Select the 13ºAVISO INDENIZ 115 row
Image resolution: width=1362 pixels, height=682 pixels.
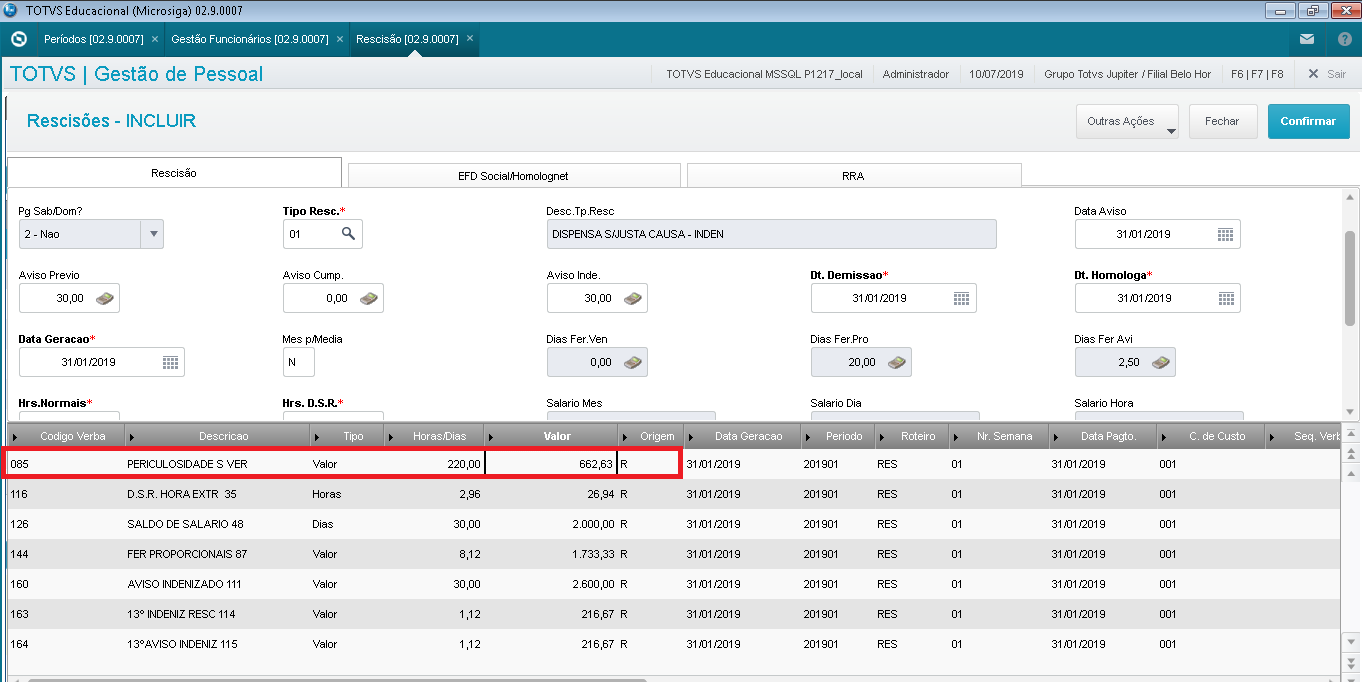(674, 644)
